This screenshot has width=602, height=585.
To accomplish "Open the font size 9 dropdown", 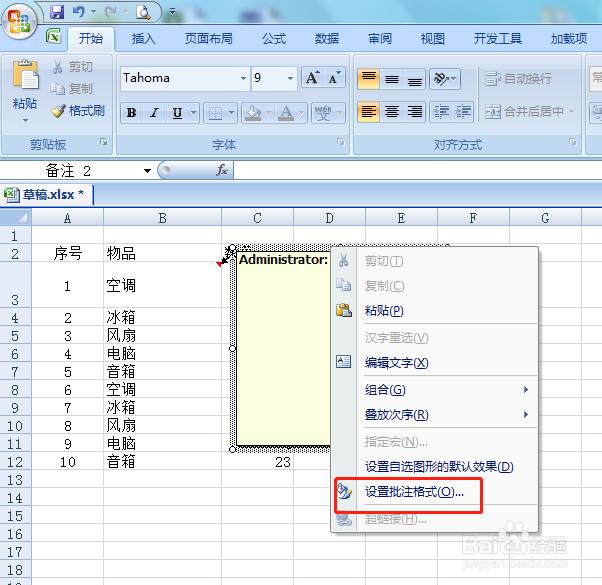I will tap(291, 78).
